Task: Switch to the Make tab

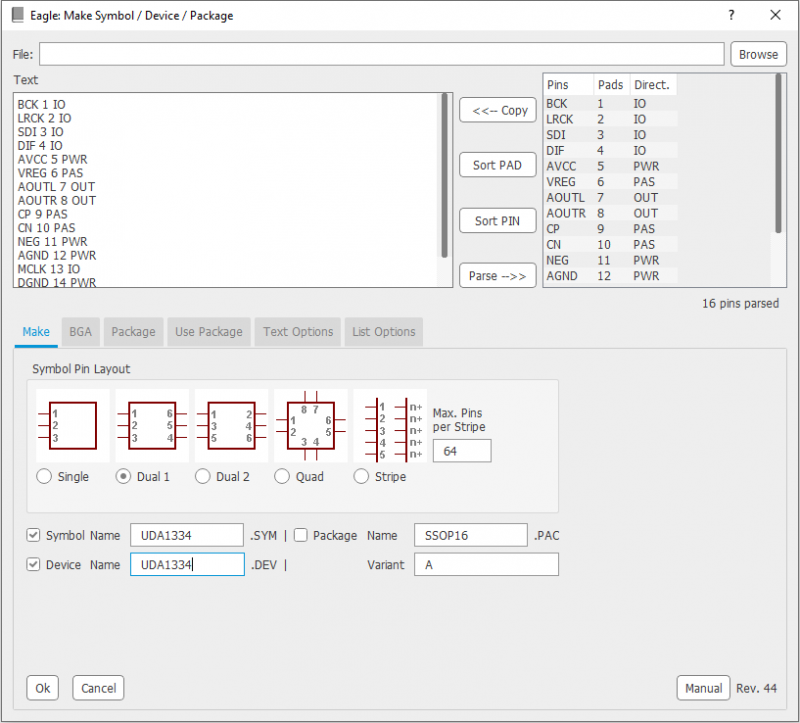Action: point(36,332)
